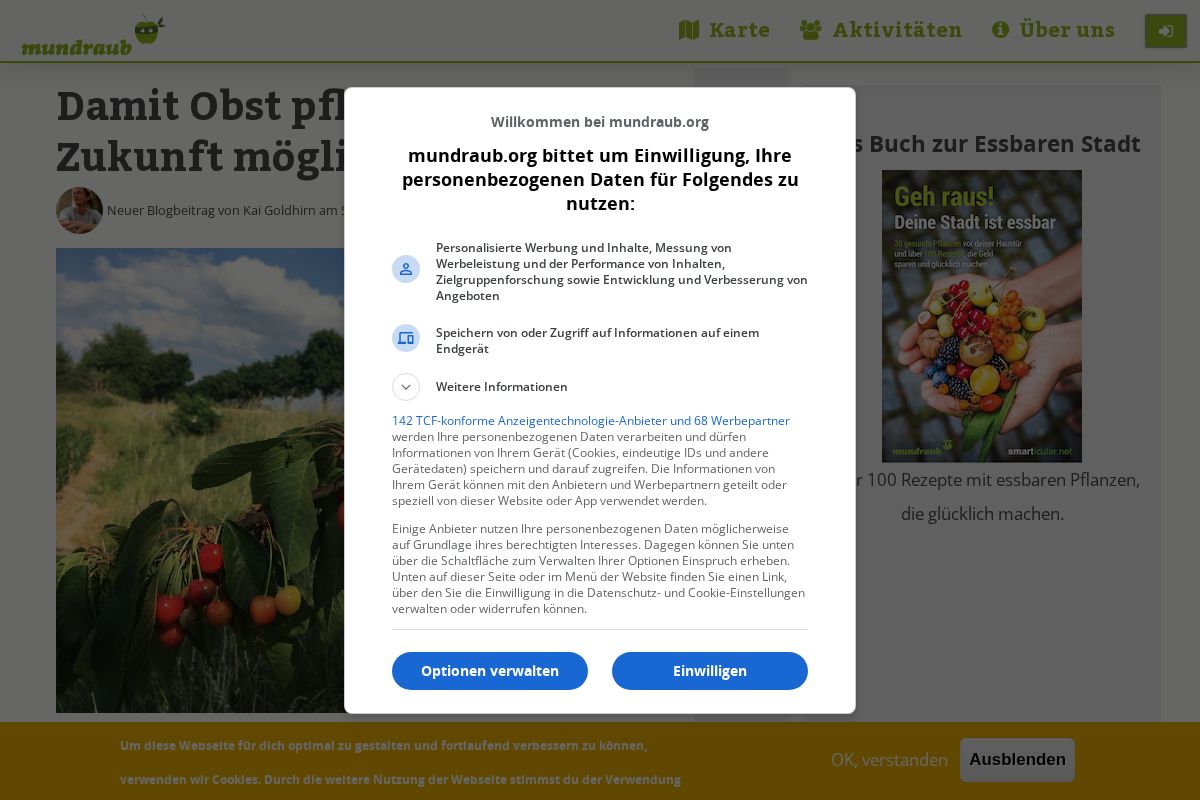Open the Geh raus! book cover
1200x800 pixels.
click(982, 316)
